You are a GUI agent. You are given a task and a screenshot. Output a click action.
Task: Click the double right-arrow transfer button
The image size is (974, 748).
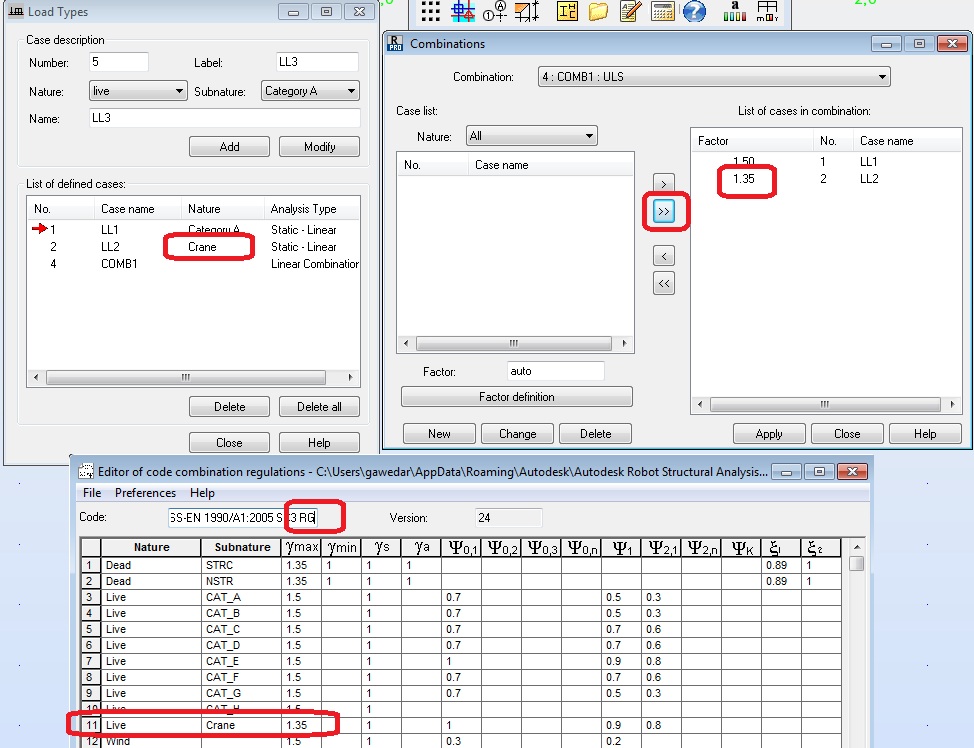point(663,213)
